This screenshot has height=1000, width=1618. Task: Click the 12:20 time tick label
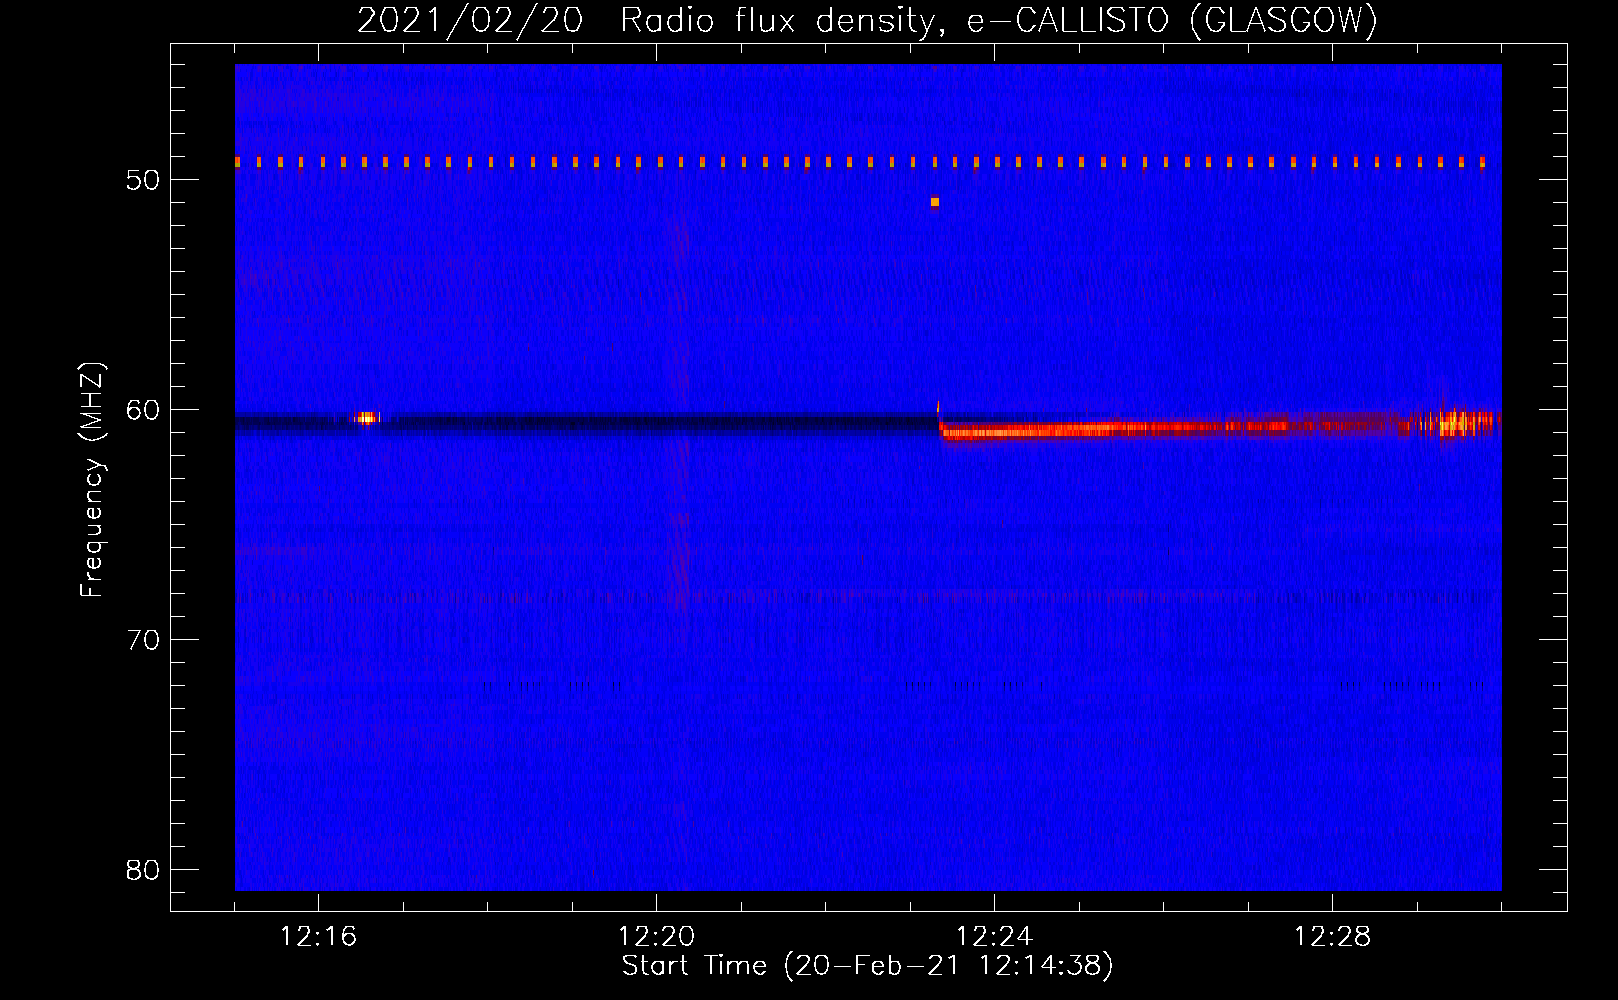click(x=656, y=937)
